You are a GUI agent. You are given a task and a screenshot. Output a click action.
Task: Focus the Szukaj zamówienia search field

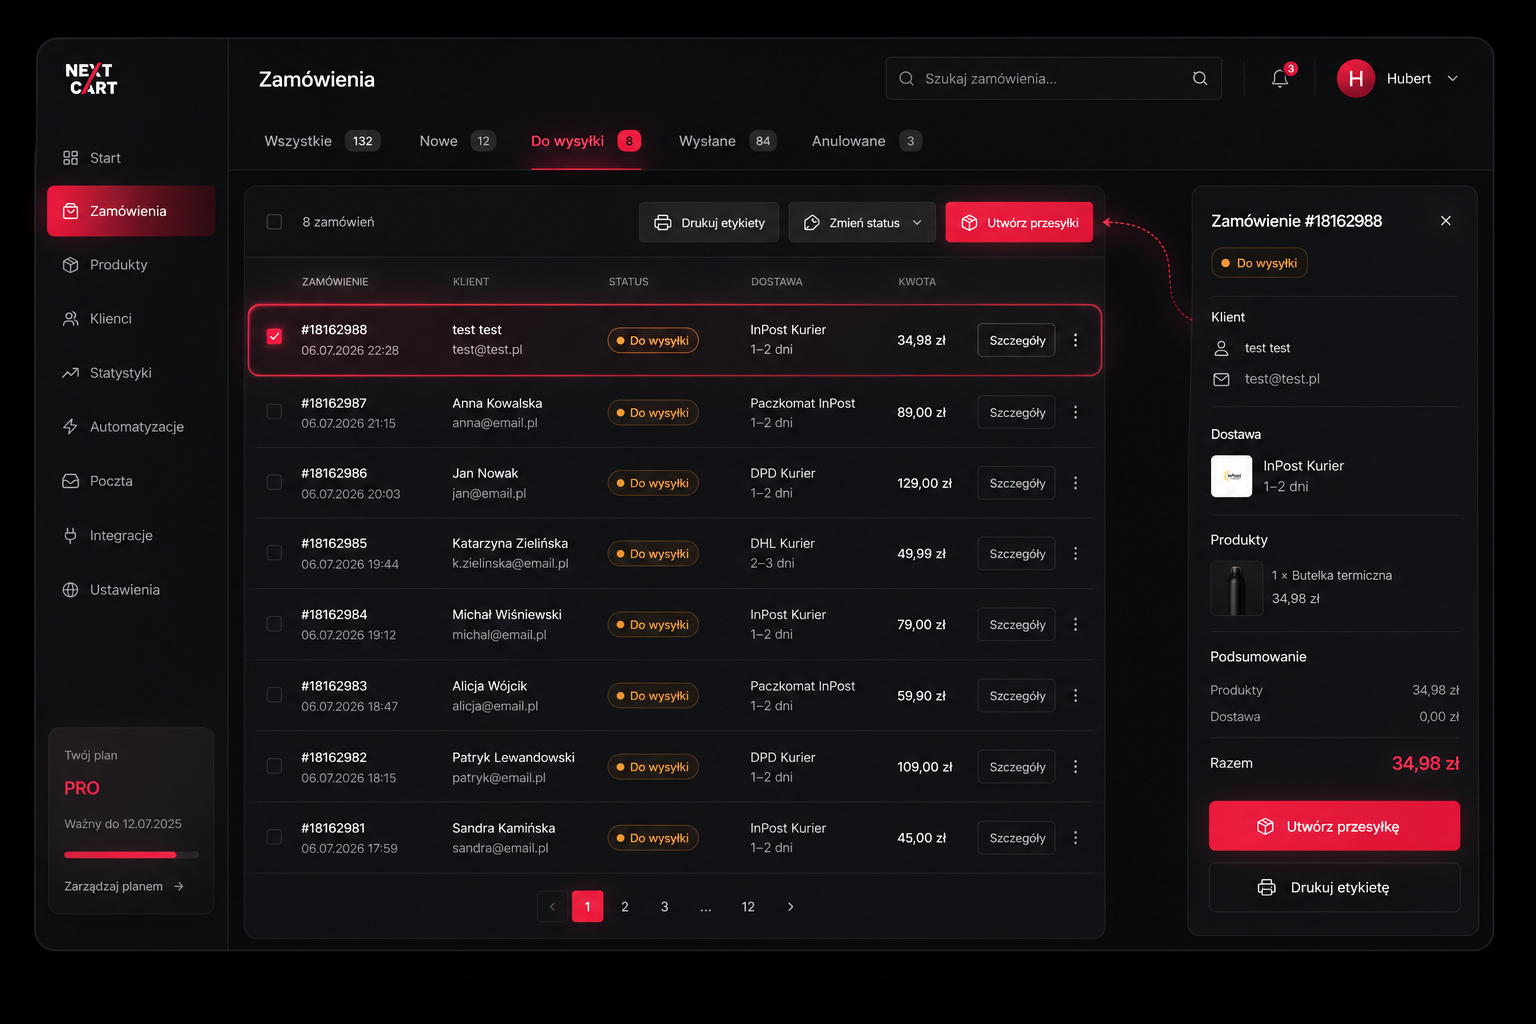point(1053,78)
